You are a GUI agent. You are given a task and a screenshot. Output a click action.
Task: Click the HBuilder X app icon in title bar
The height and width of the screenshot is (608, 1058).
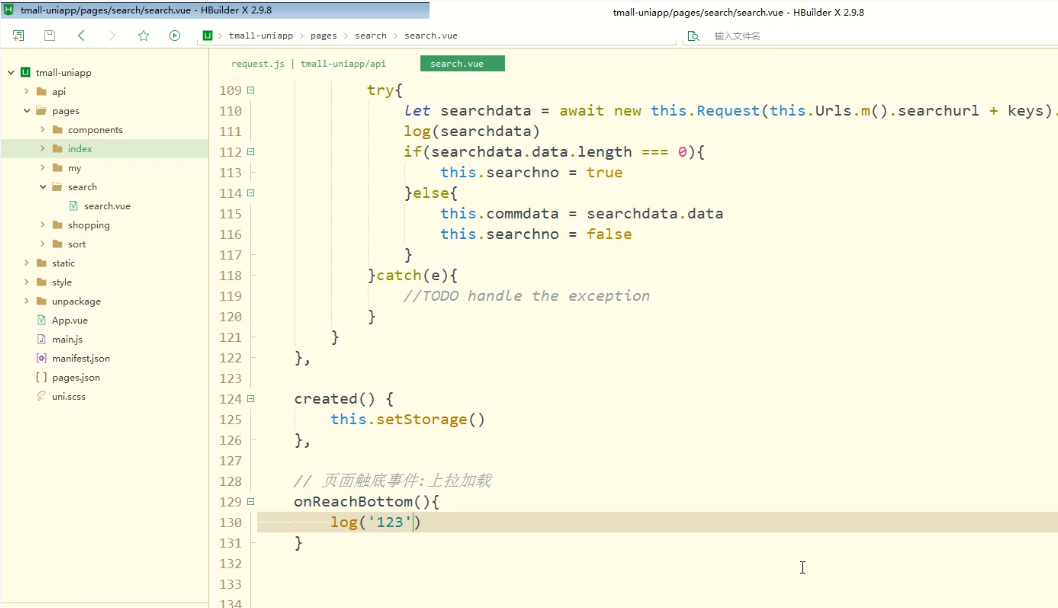[x=9, y=10]
